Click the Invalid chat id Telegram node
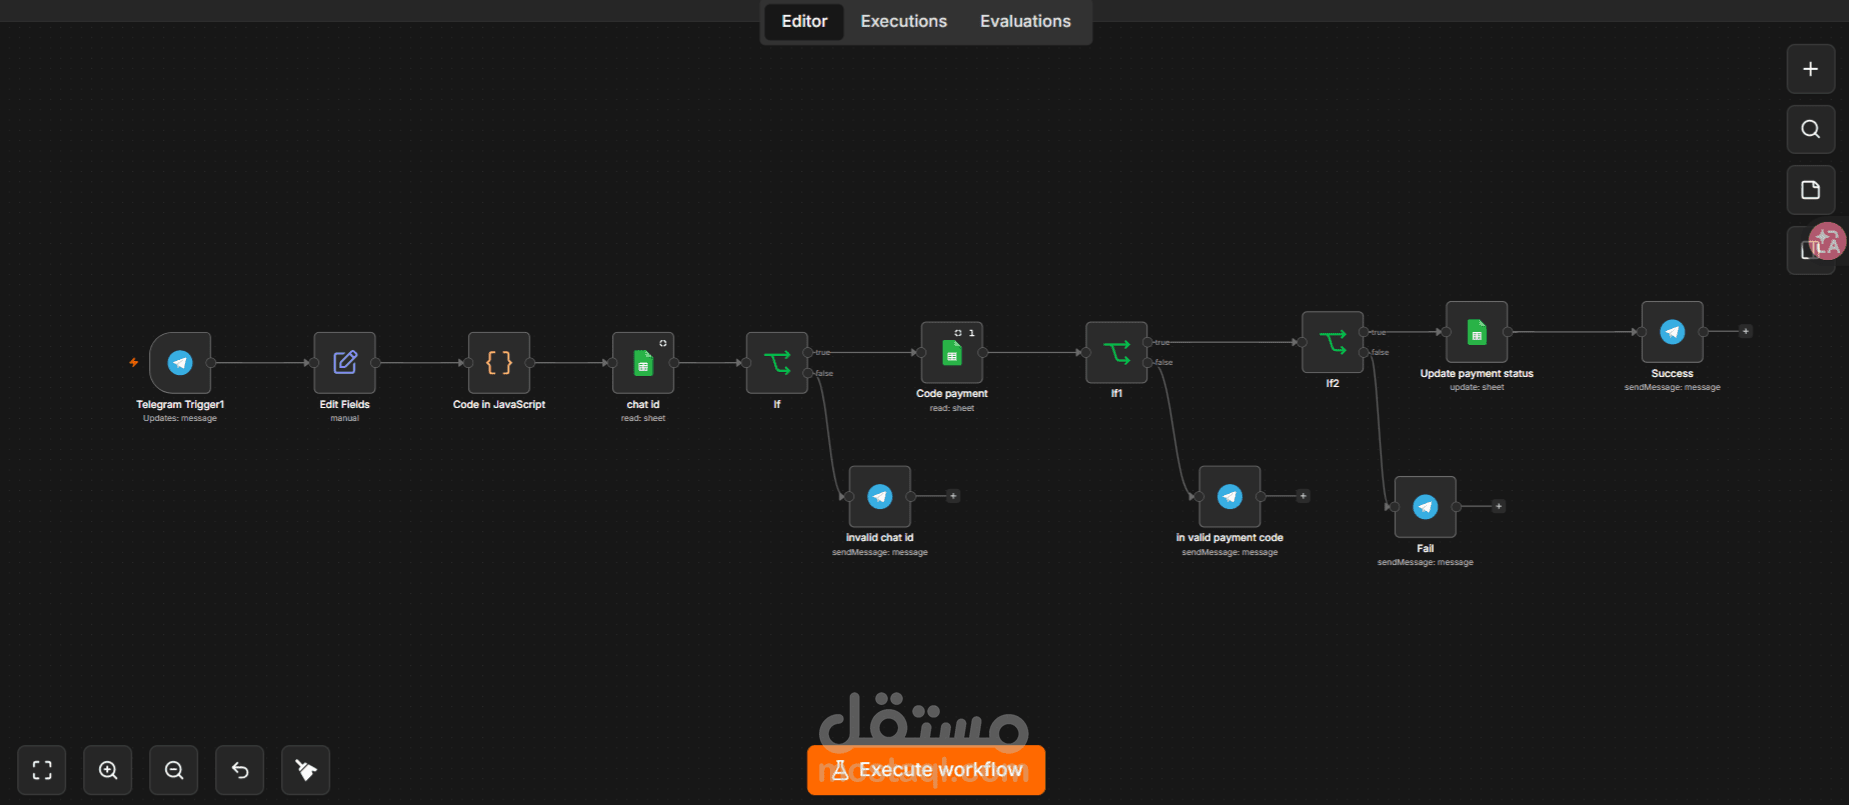 pyautogui.click(x=880, y=496)
